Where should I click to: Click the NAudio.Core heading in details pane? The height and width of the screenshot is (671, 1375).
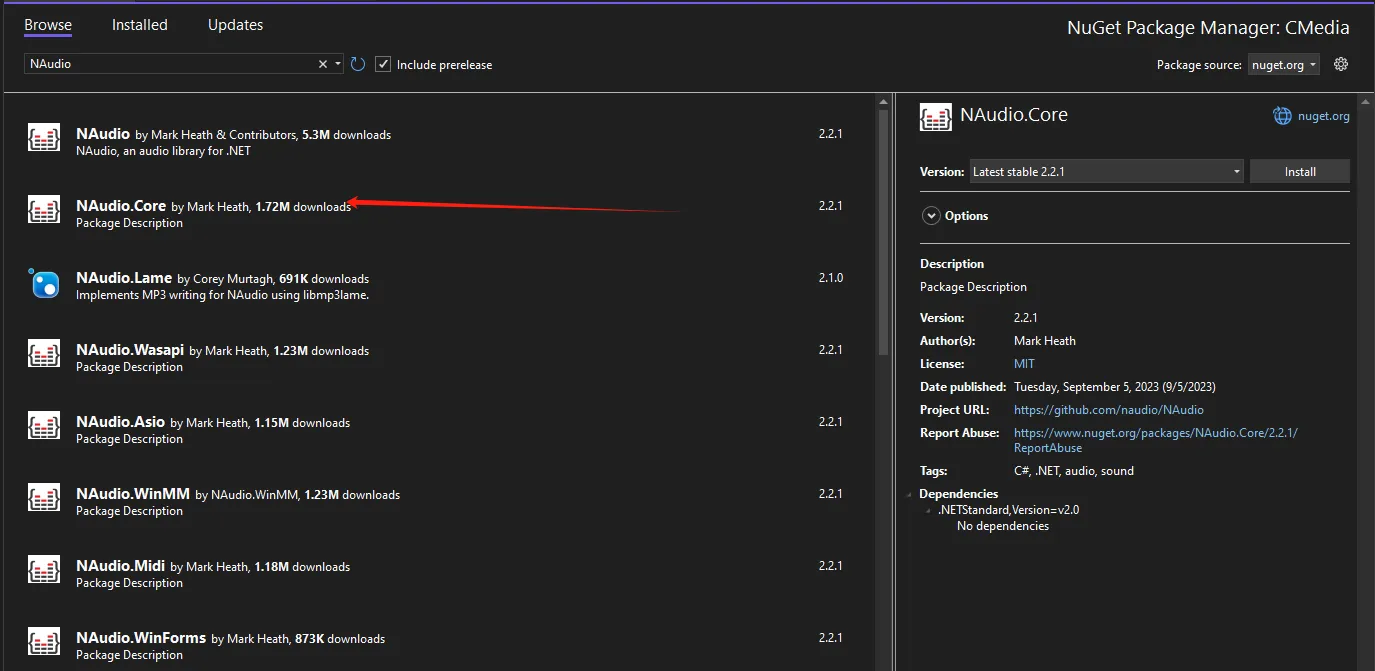1014,115
